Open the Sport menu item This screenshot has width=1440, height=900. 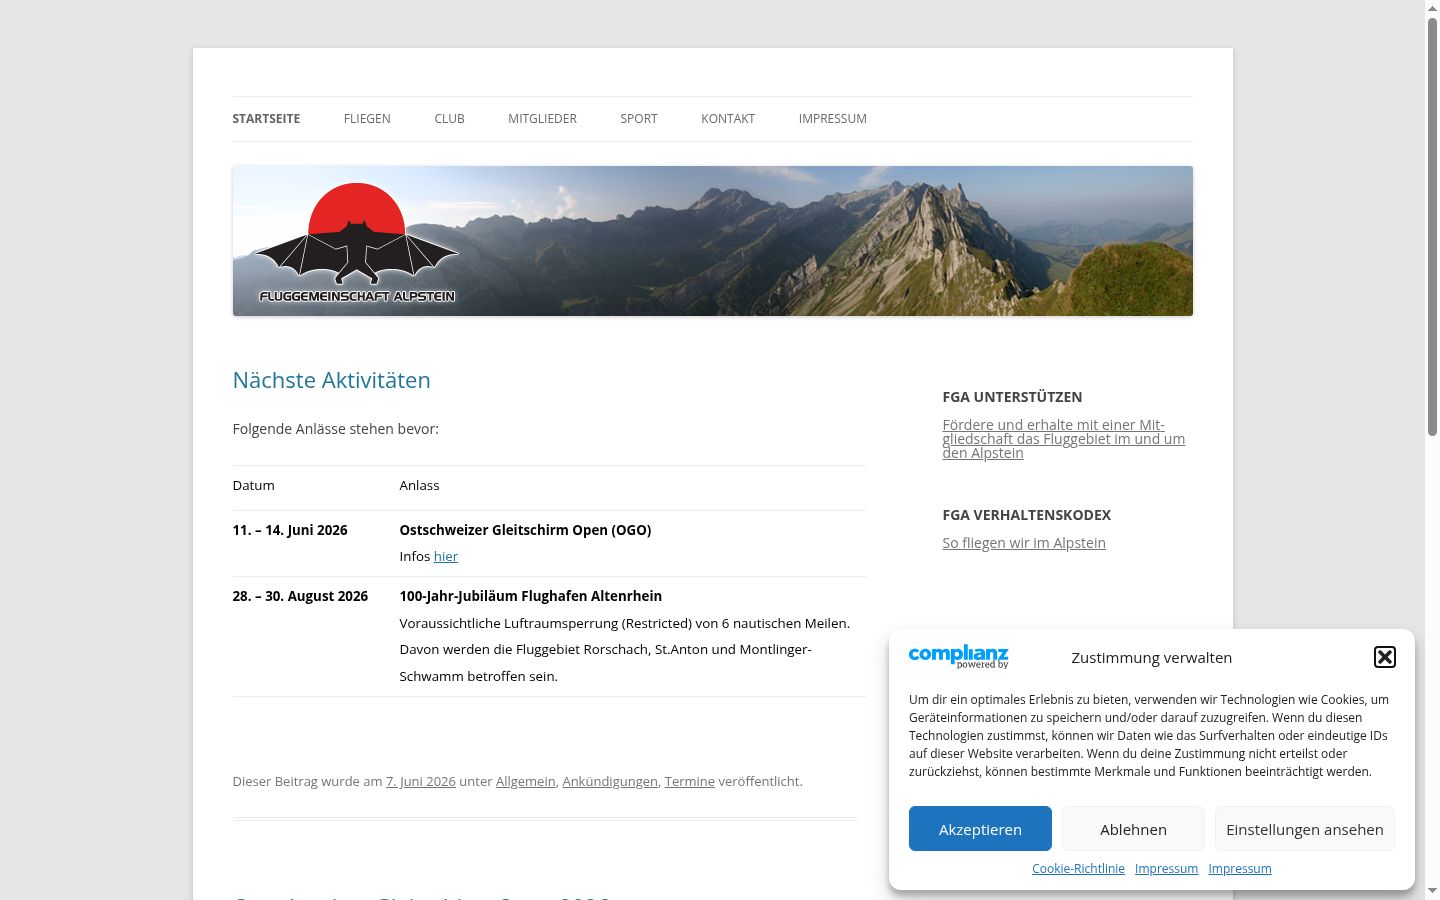pyautogui.click(x=639, y=119)
